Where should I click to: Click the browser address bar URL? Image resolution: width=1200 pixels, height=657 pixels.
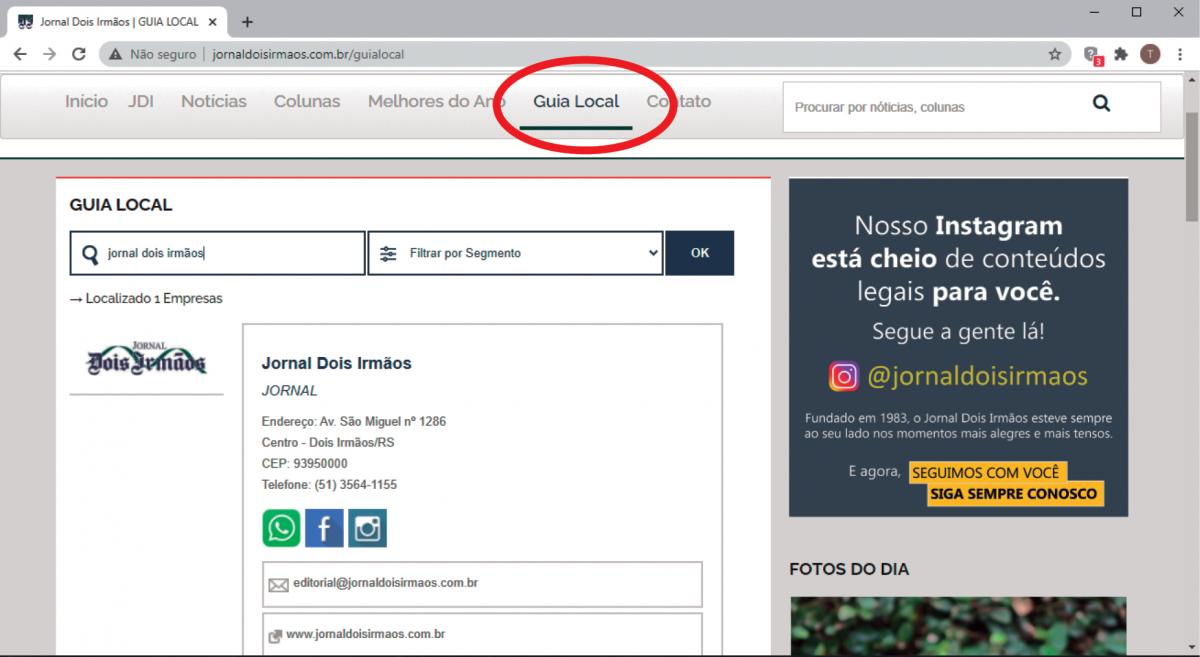tap(309, 55)
